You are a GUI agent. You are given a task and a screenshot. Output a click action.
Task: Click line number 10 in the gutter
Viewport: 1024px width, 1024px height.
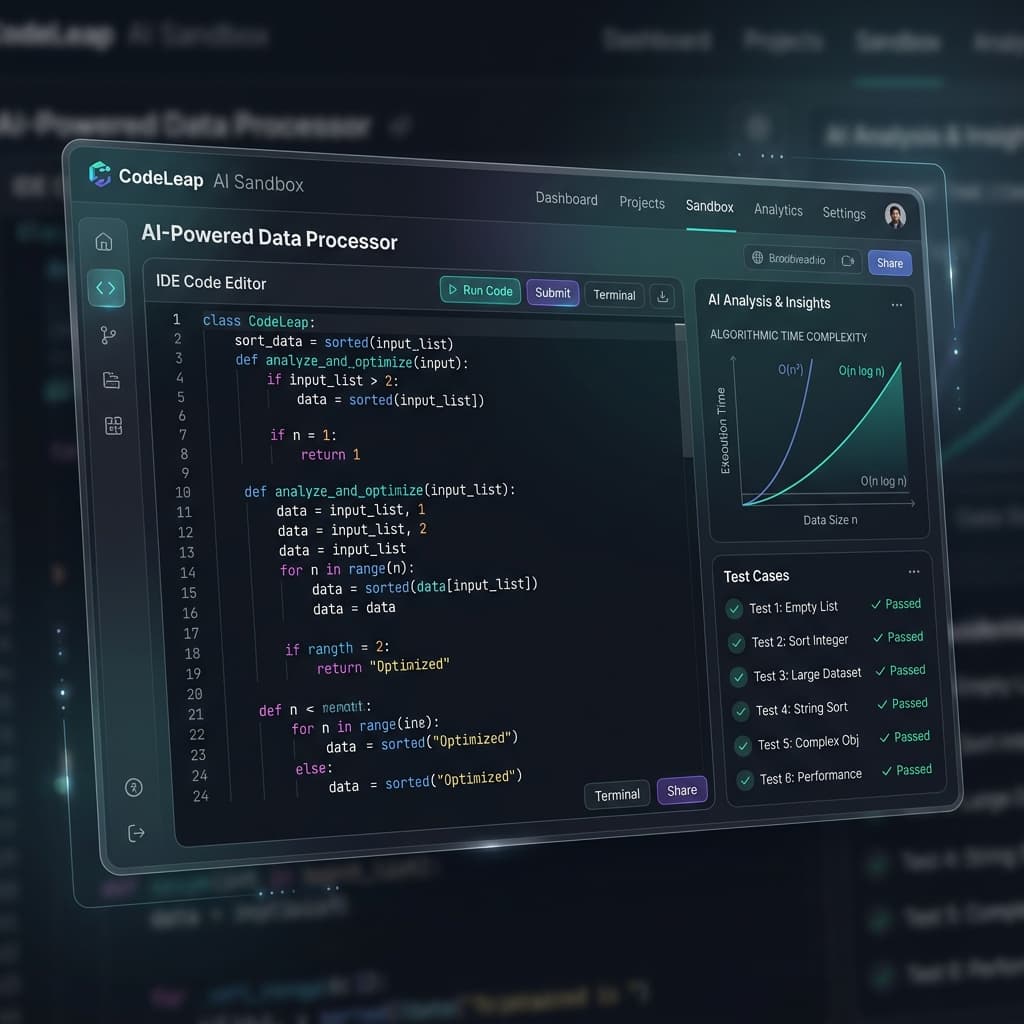coord(183,492)
